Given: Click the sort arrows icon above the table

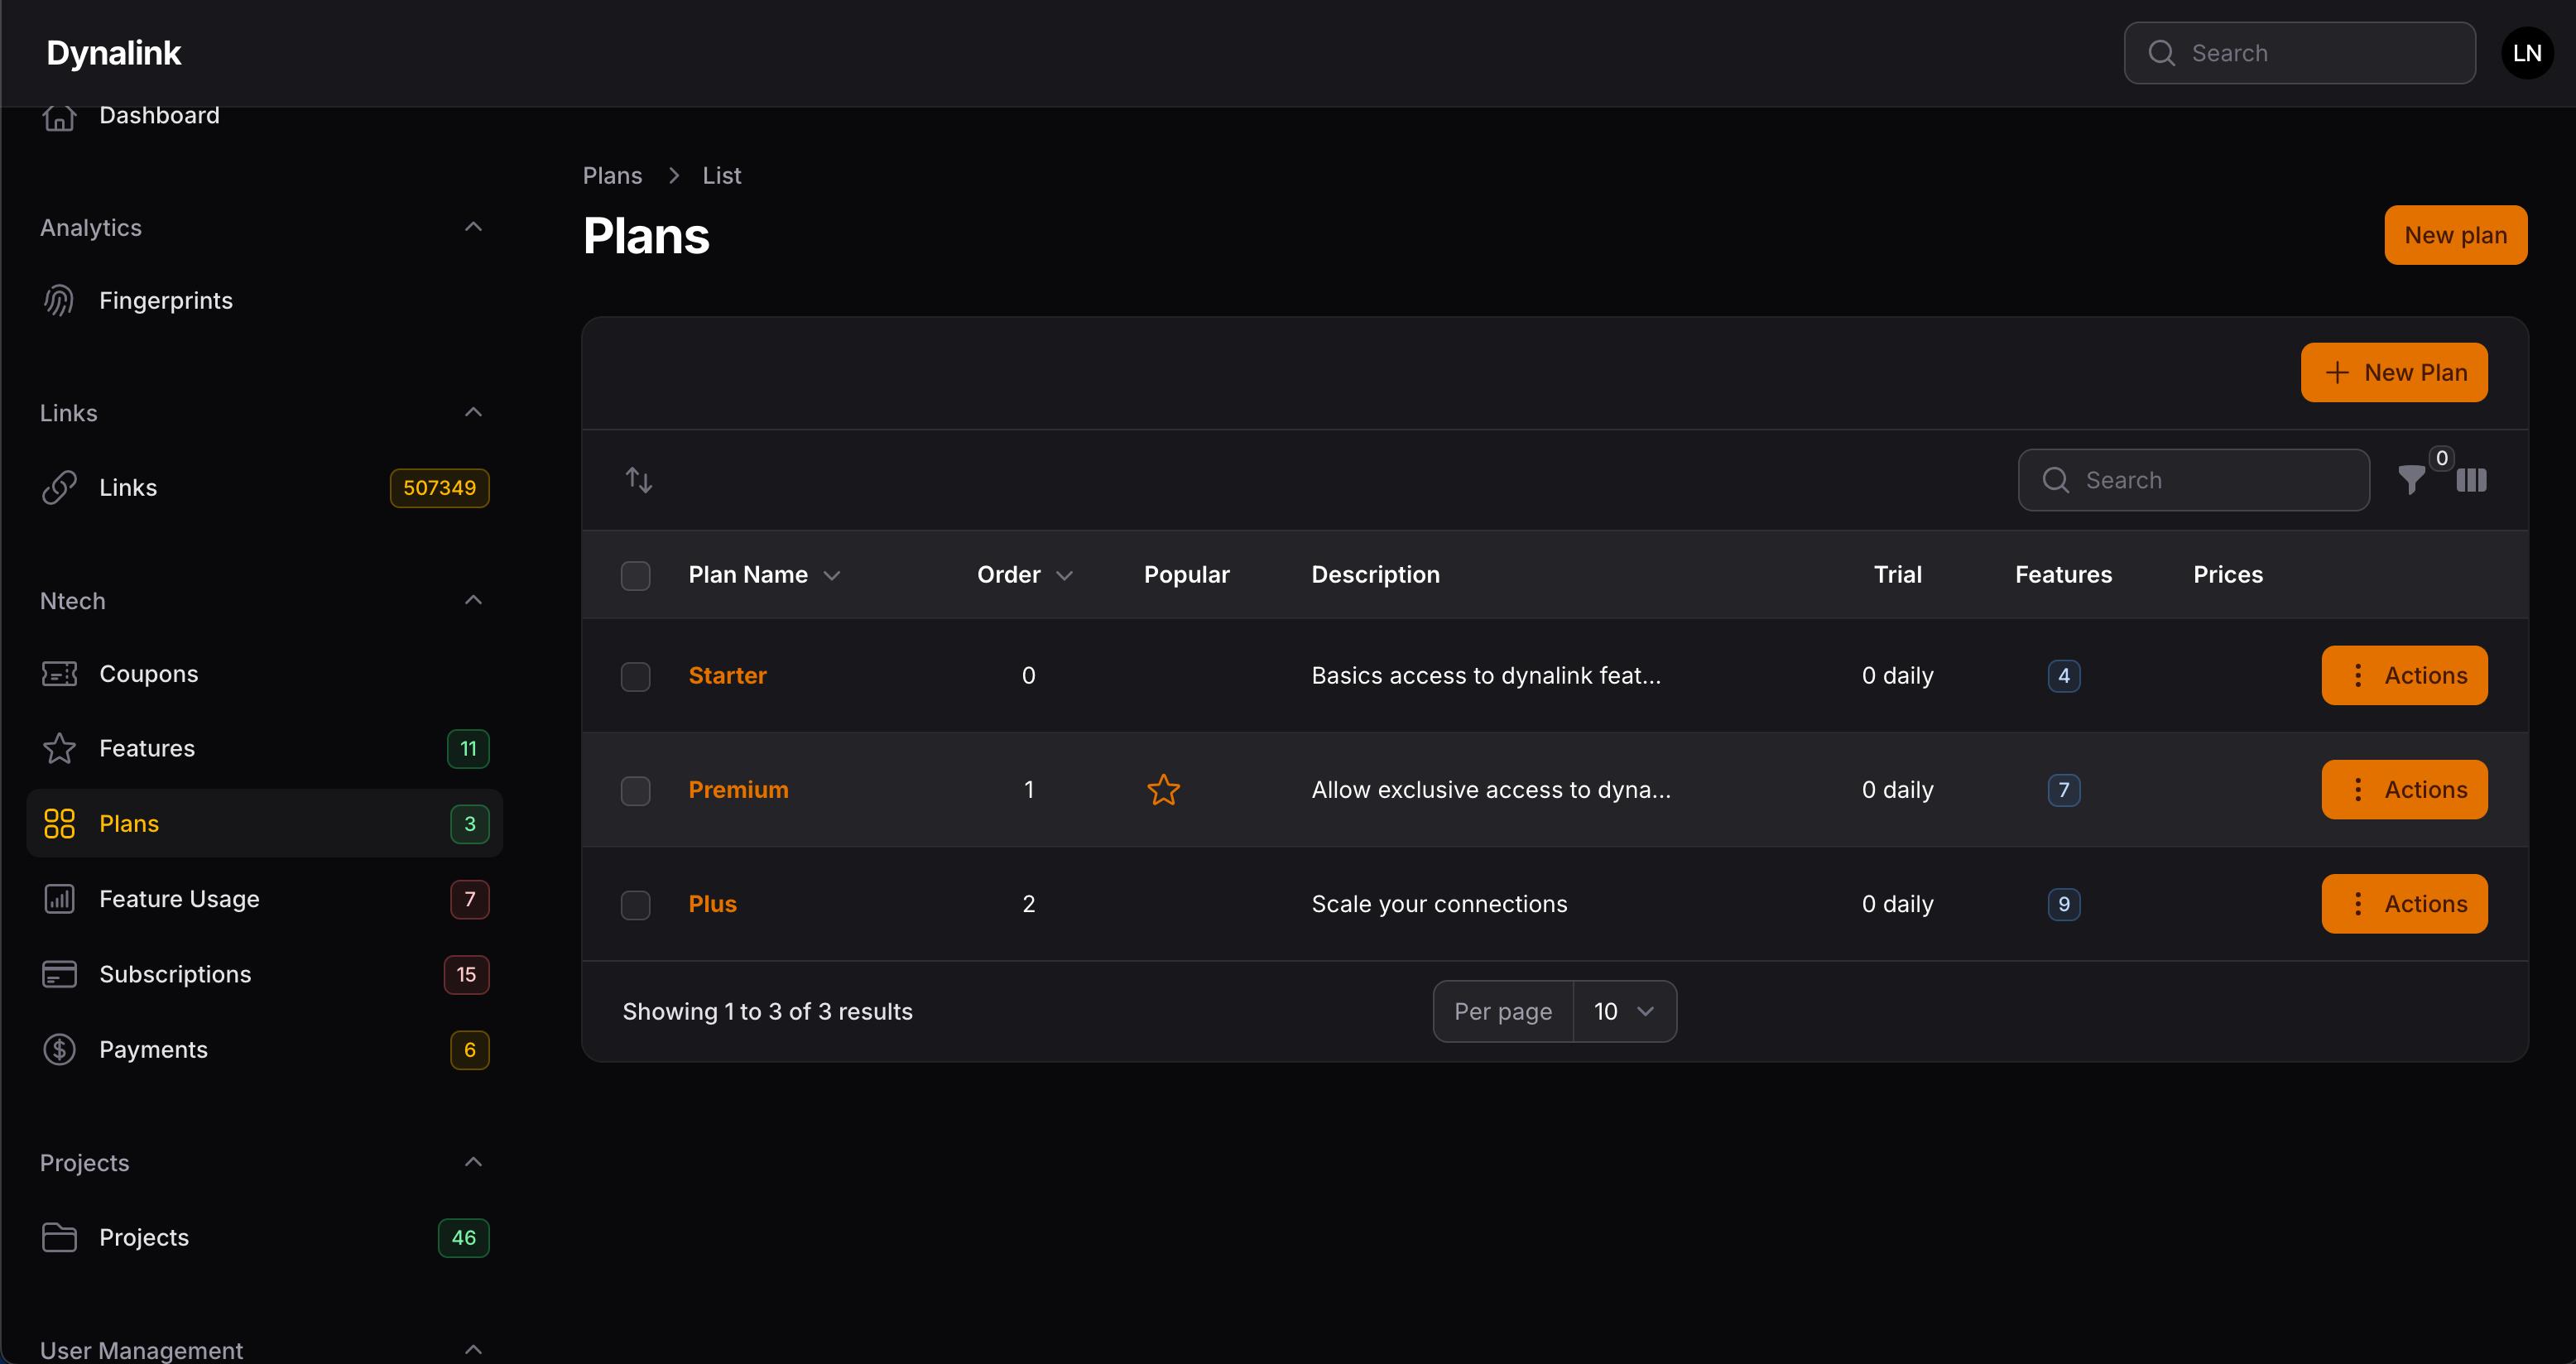Looking at the screenshot, I should [638, 480].
